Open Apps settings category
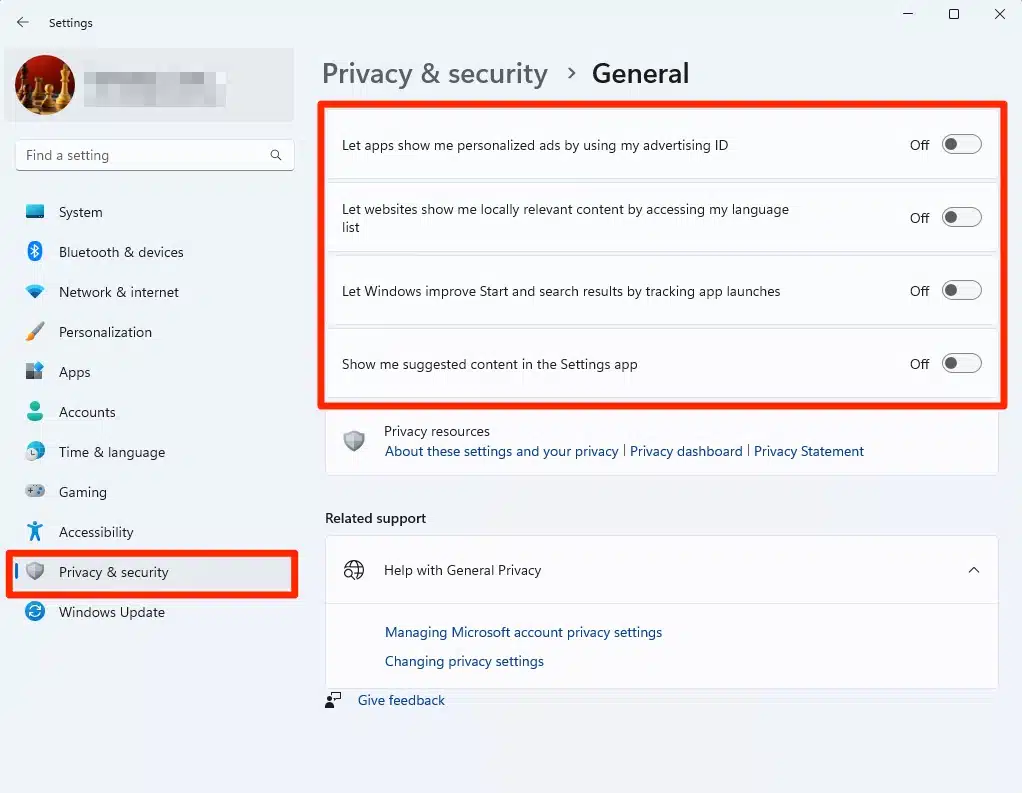 (152, 371)
